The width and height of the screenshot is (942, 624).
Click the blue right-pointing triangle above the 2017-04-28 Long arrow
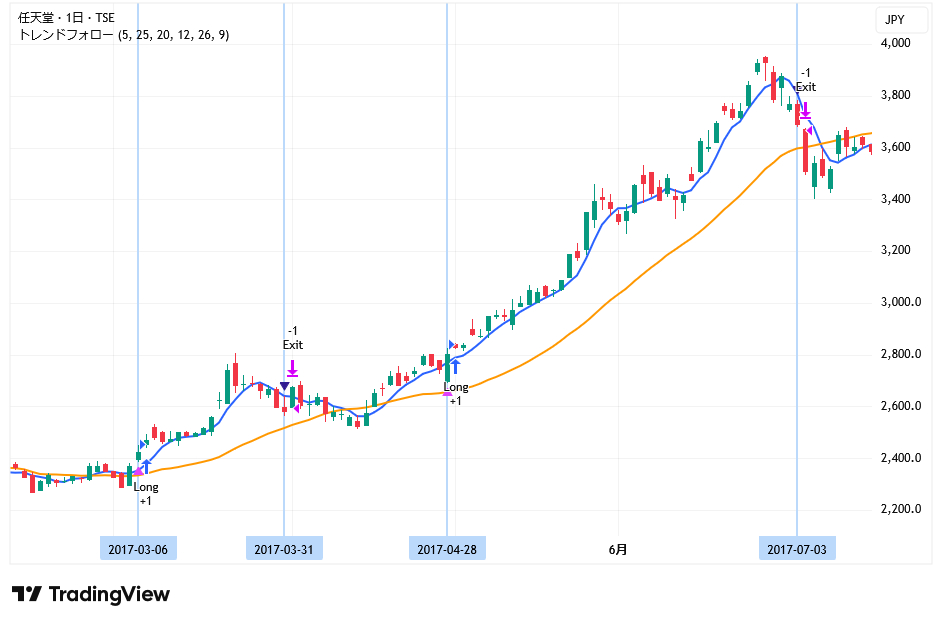pos(452,345)
